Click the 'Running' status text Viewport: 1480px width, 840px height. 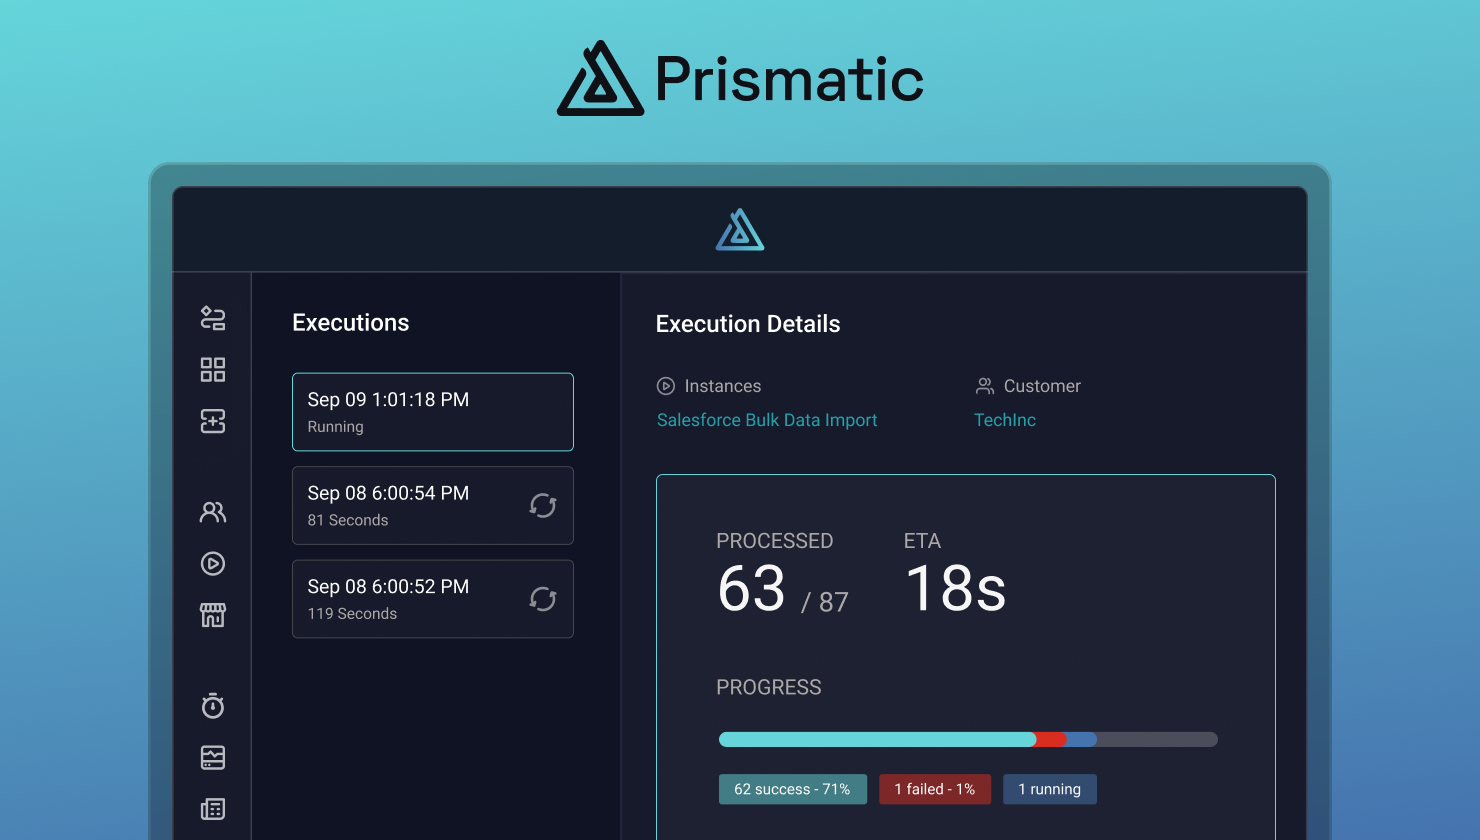coord(336,427)
